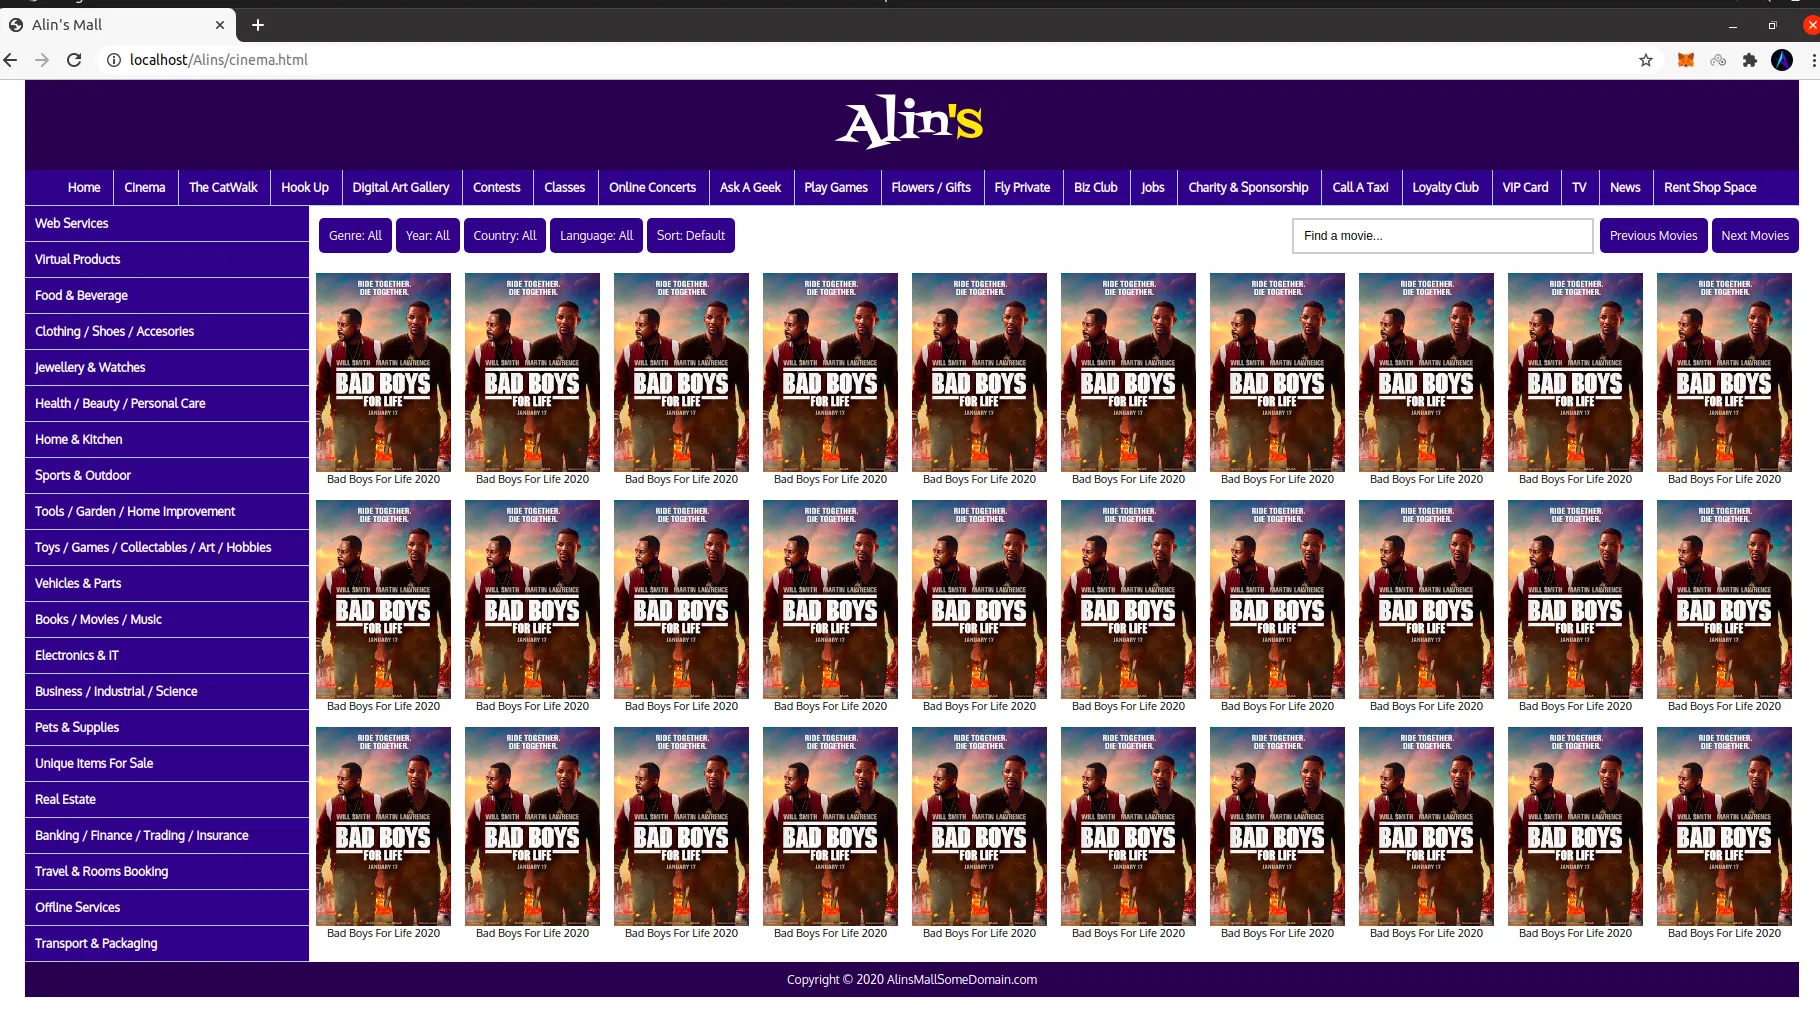Open the Genre: All filter
This screenshot has height=1035, width=1820.
tap(355, 236)
